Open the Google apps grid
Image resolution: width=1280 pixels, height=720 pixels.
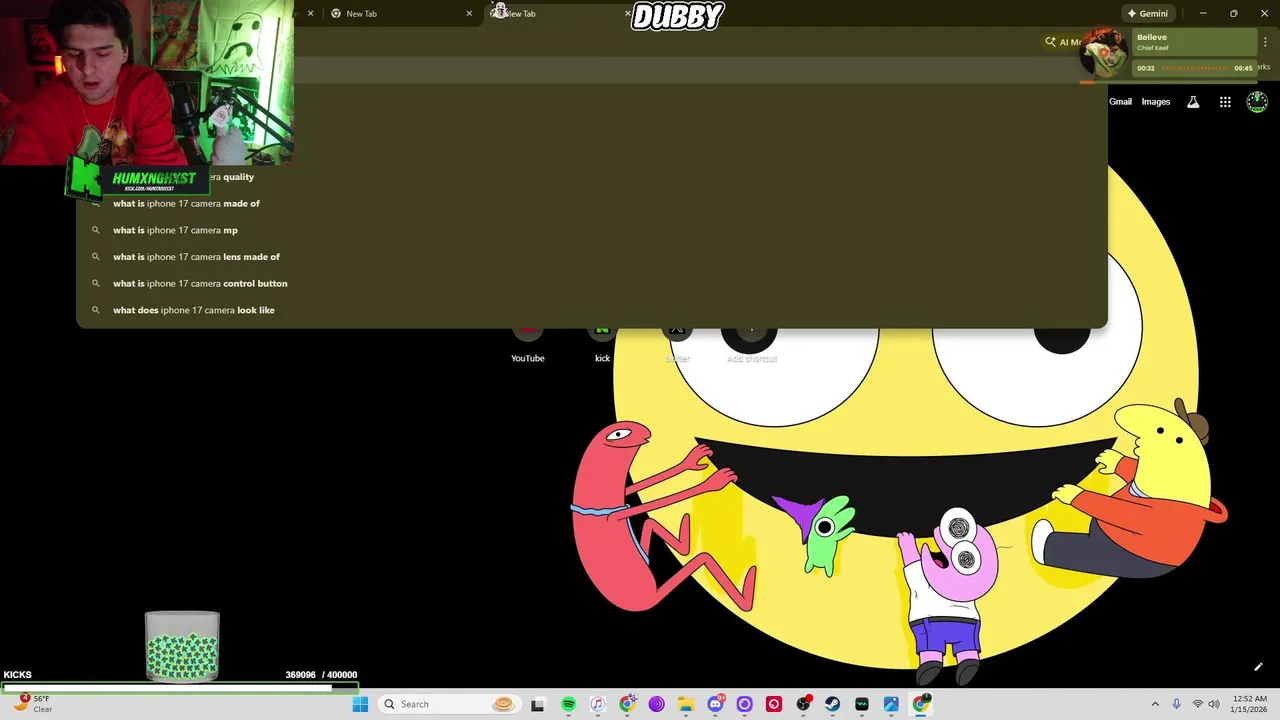pos(1225,102)
